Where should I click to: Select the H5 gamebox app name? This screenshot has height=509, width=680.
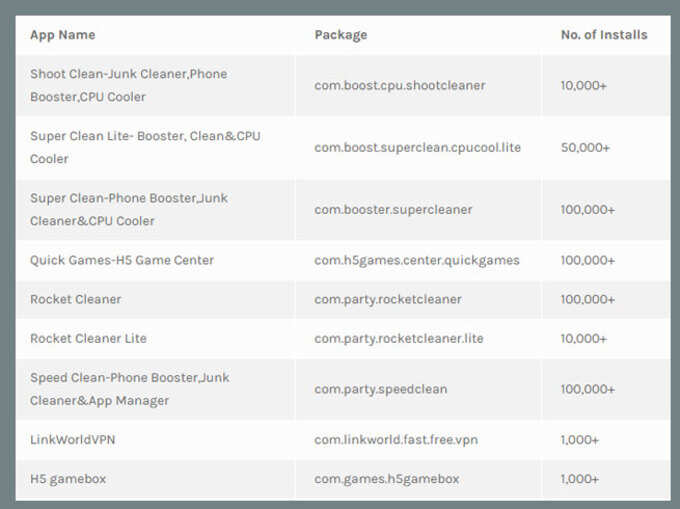click(68, 479)
